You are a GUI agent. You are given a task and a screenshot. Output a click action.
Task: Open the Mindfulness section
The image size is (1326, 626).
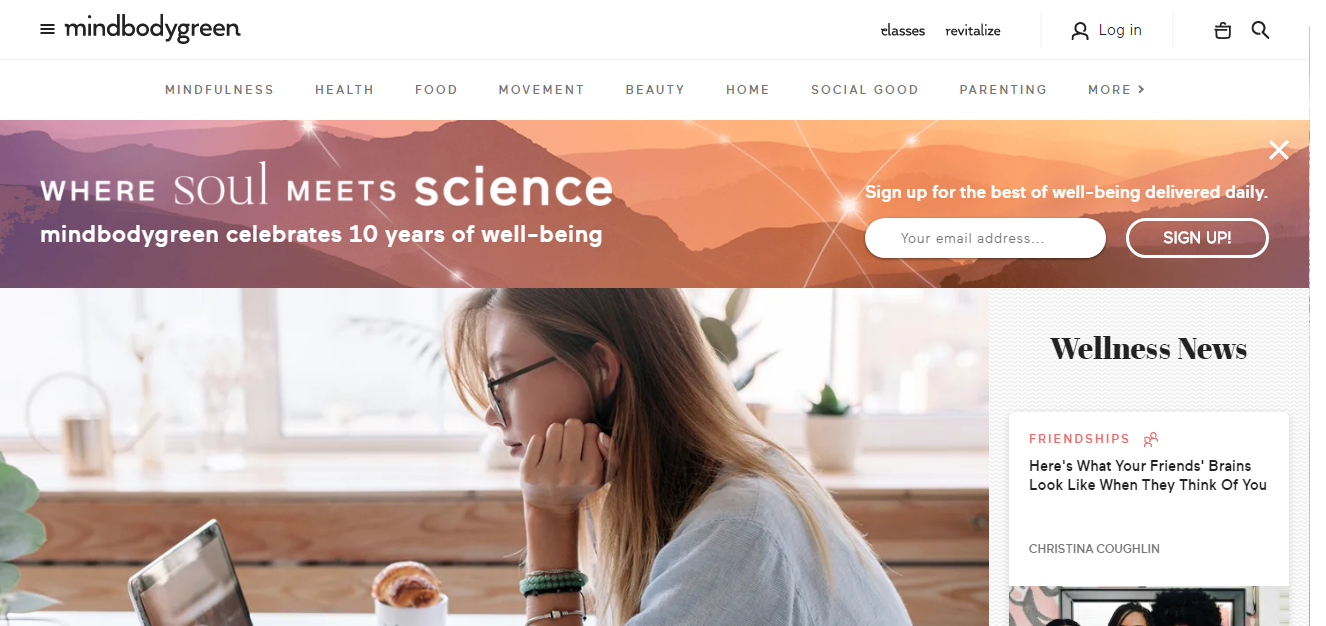(x=219, y=90)
